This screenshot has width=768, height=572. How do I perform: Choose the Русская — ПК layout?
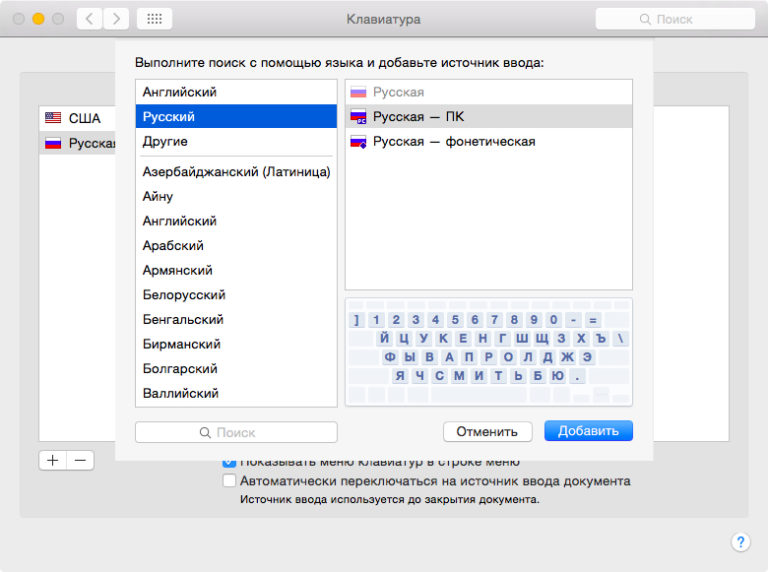489,117
